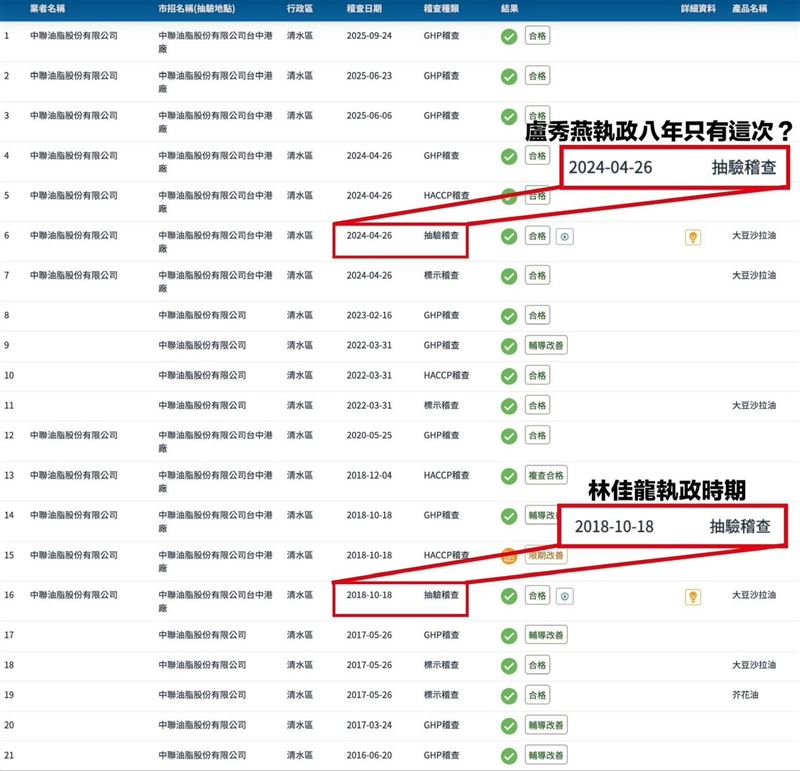This screenshot has width=800, height=771.
Task: Click 大豆沙拉油 in row 18
Action: click(754, 665)
